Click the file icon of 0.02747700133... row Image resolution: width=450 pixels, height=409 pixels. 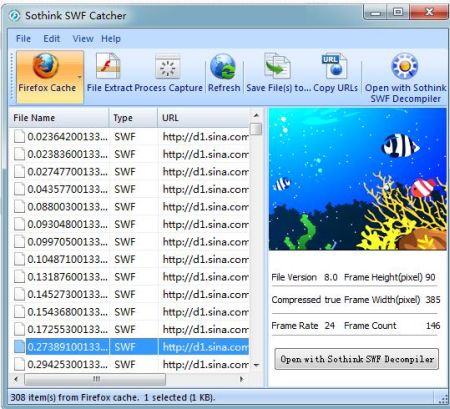19,172
